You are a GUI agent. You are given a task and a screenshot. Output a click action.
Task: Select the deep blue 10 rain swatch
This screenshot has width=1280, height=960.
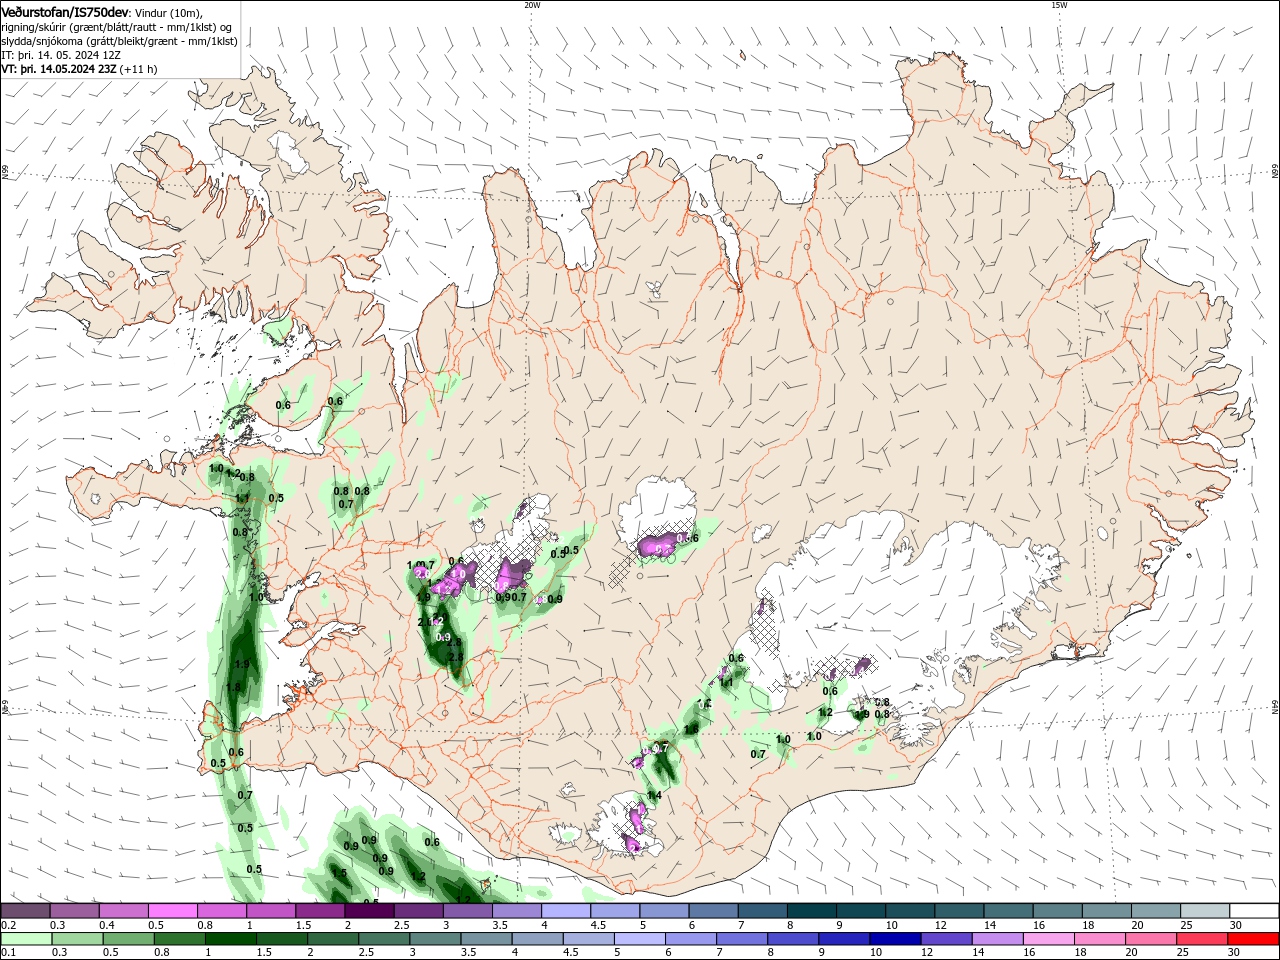[x=894, y=939]
